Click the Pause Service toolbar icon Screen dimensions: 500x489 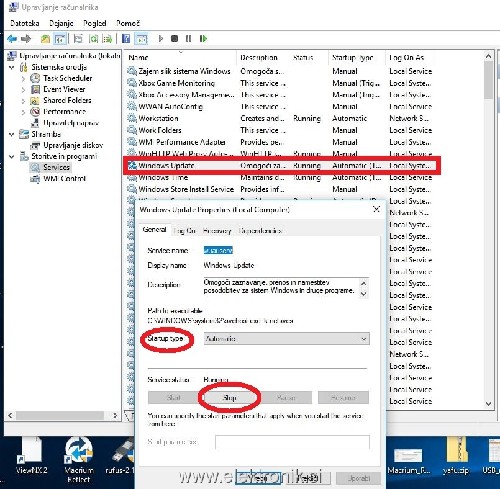click(x=188, y=39)
